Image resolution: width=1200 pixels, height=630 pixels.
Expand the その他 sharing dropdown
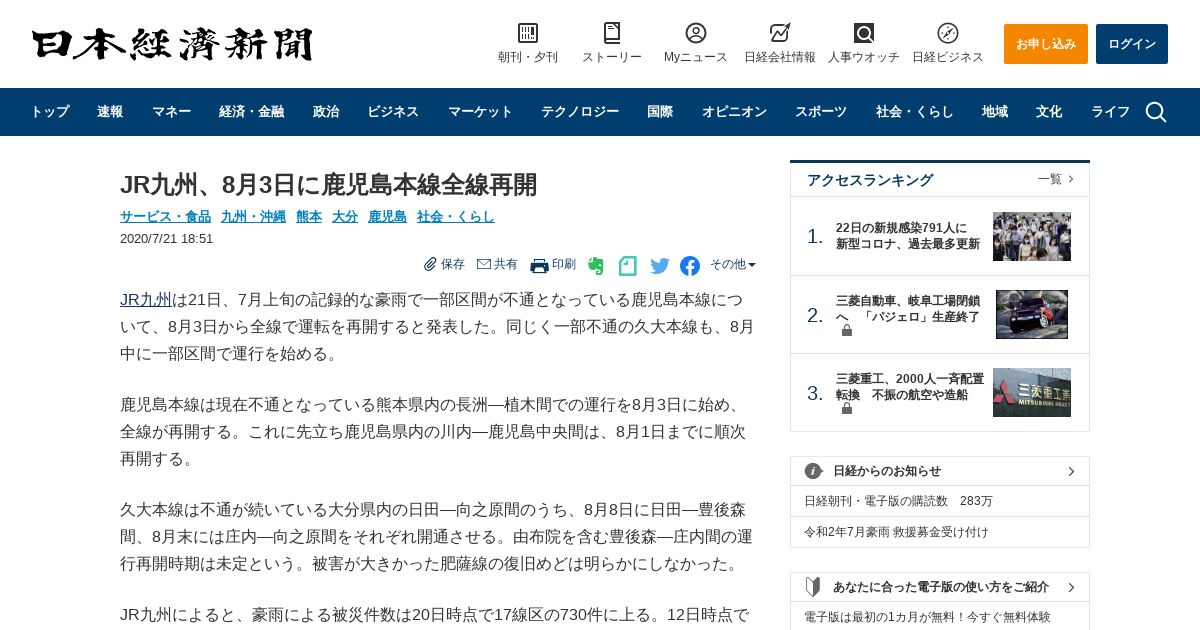(733, 265)
